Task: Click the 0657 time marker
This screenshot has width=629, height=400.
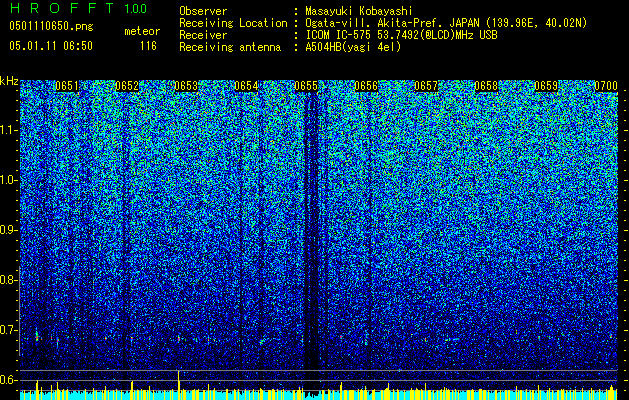Action: pyautogui.click(x=426, y=86)
